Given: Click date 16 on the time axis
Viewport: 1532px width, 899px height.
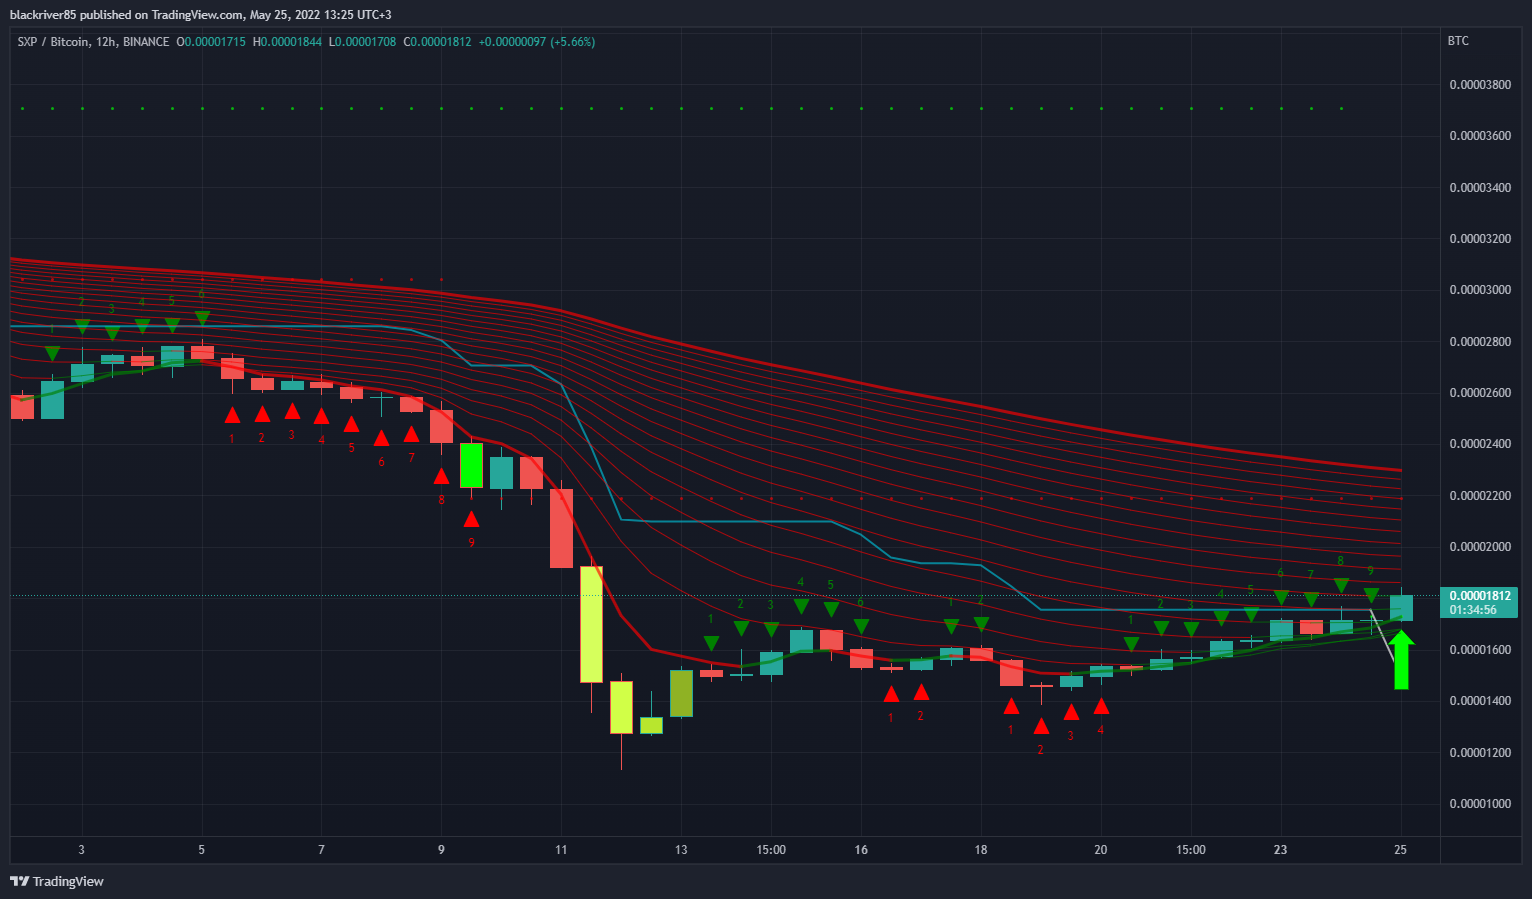Looking at the screenshot, I should pos(861,850).
